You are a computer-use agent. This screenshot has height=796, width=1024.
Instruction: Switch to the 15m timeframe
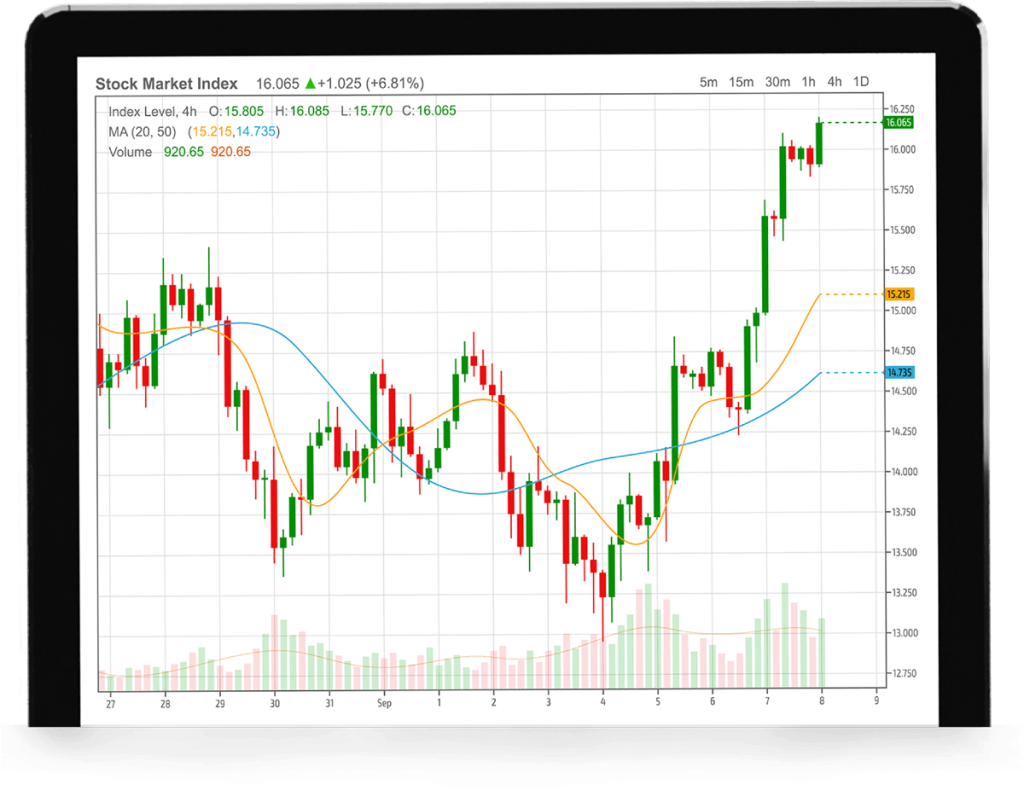pos(741,82)
